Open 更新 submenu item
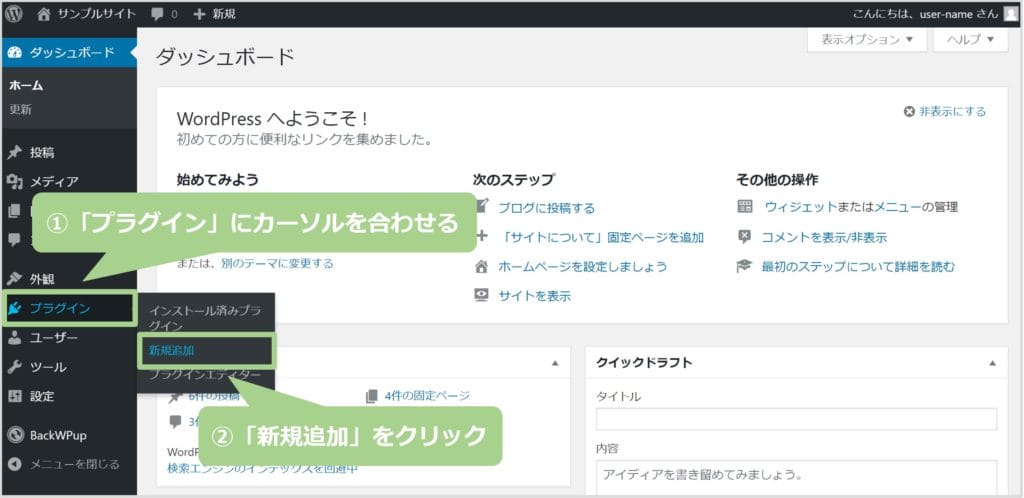Image resolution: width=1024 pixels, height=498 pixels. tap(20, 110)
